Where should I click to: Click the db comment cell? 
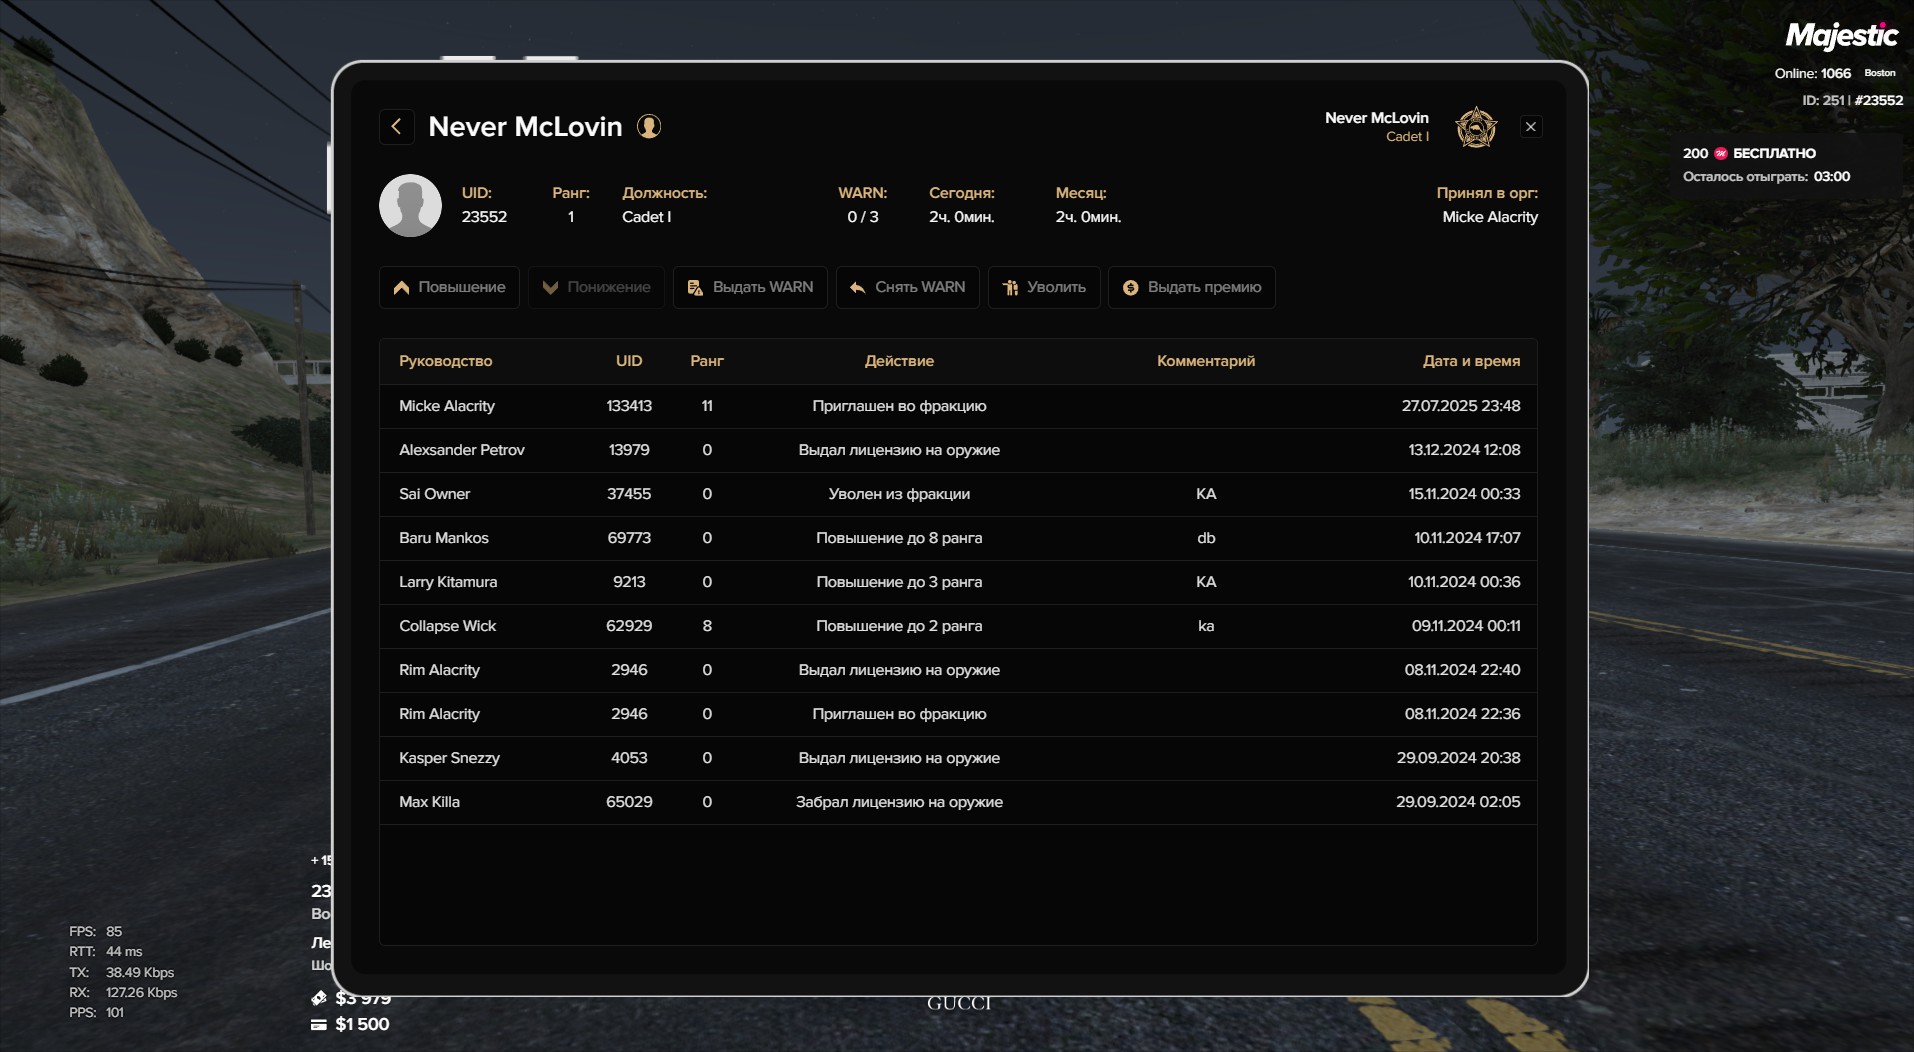coord(1206,538)
